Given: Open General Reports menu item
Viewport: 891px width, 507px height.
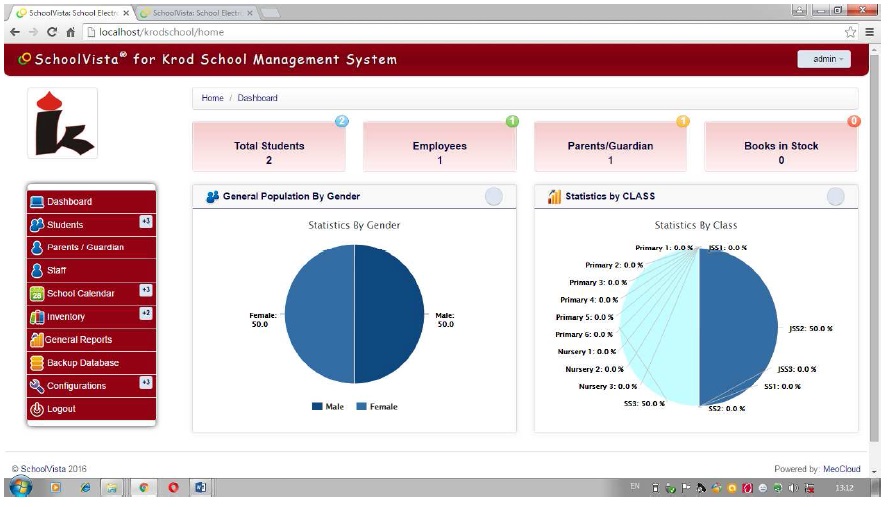Looking at the screenshot, I should point(78,340).
